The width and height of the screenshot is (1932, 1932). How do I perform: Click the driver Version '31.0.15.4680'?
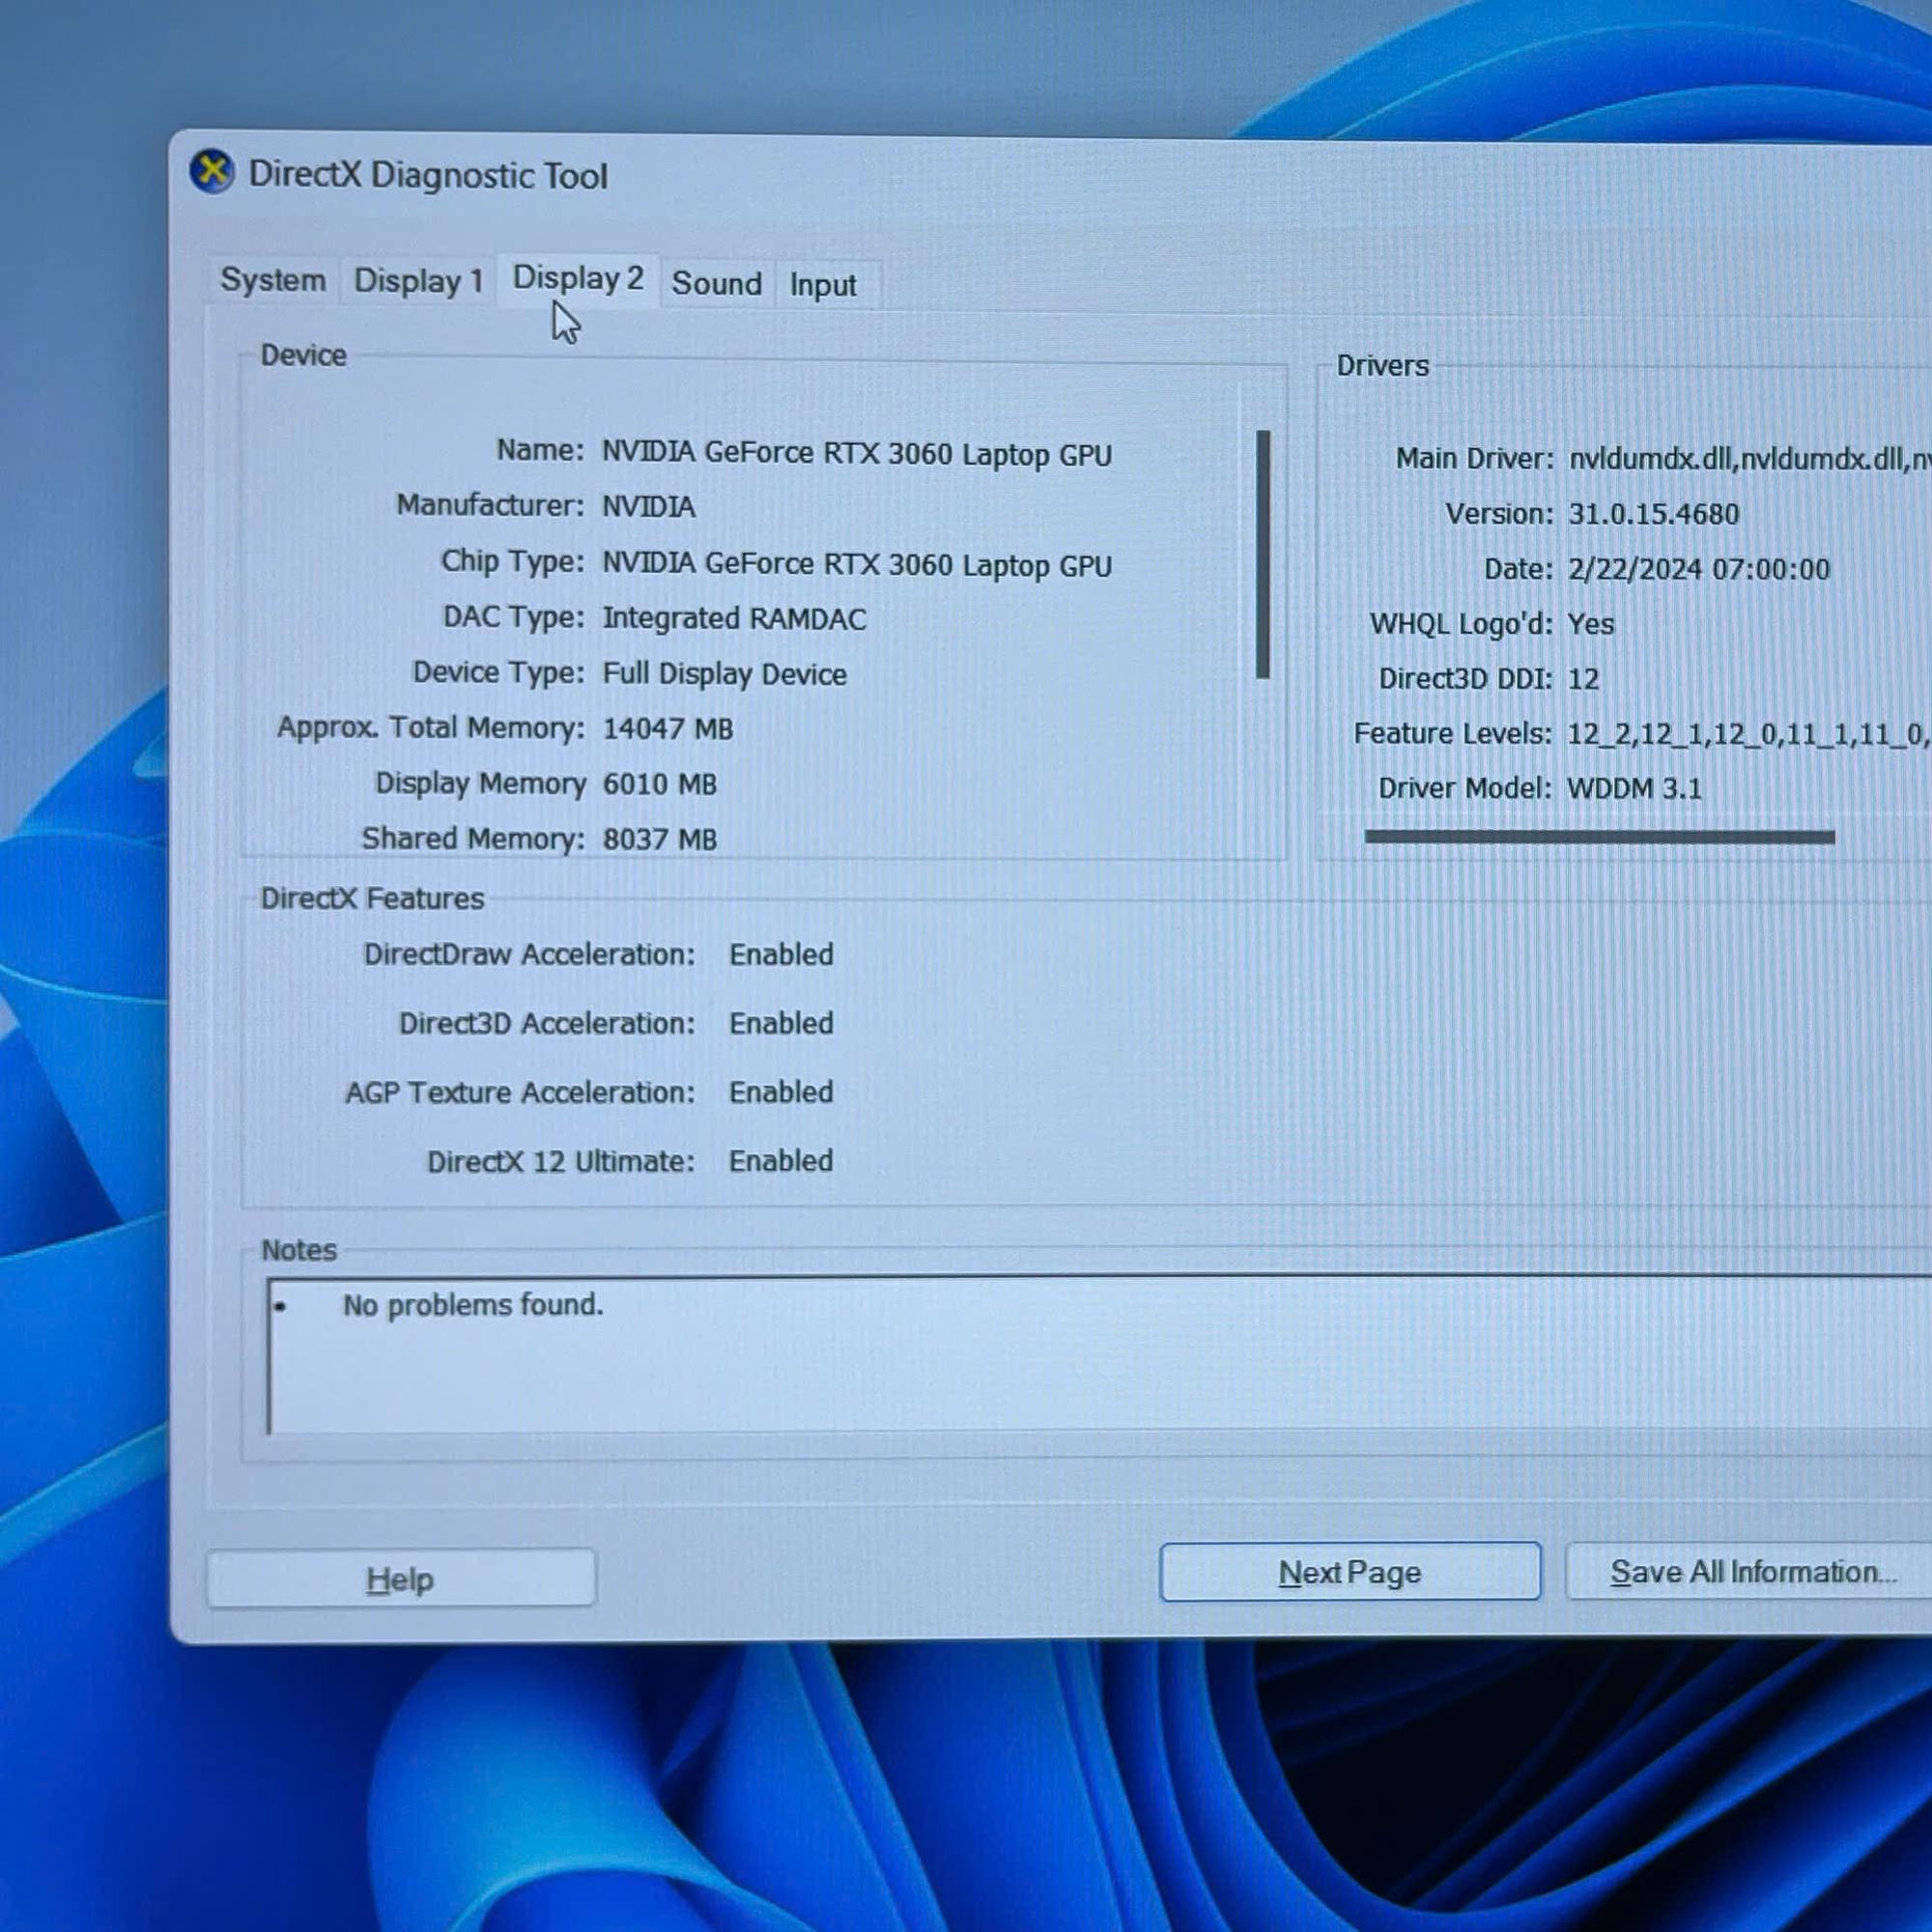[1654, 514]
